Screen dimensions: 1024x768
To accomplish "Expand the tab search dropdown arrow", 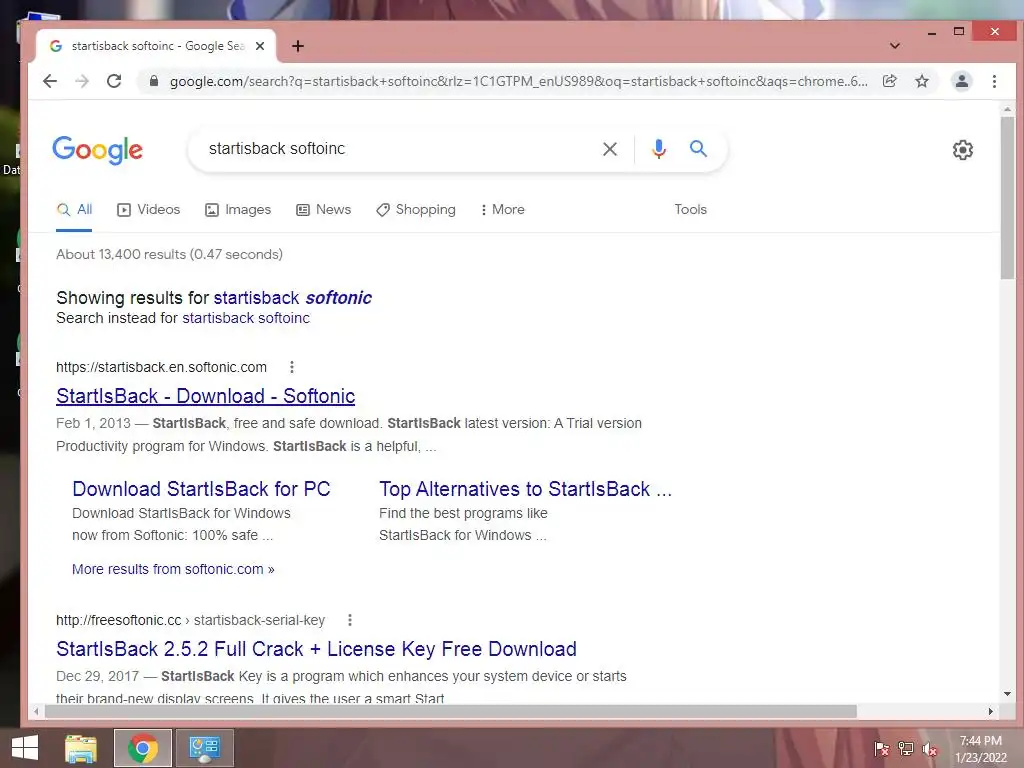I will tap(895, 46).
